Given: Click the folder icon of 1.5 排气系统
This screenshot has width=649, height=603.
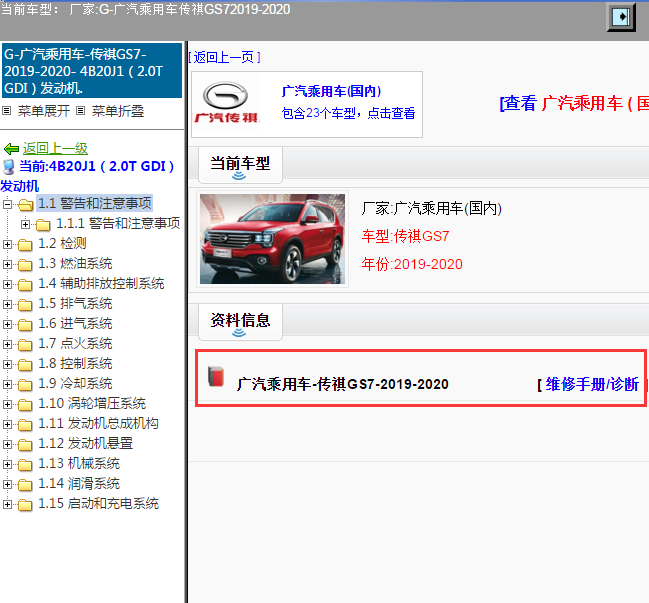Looking at the screenshot, I should coord(25,305).
